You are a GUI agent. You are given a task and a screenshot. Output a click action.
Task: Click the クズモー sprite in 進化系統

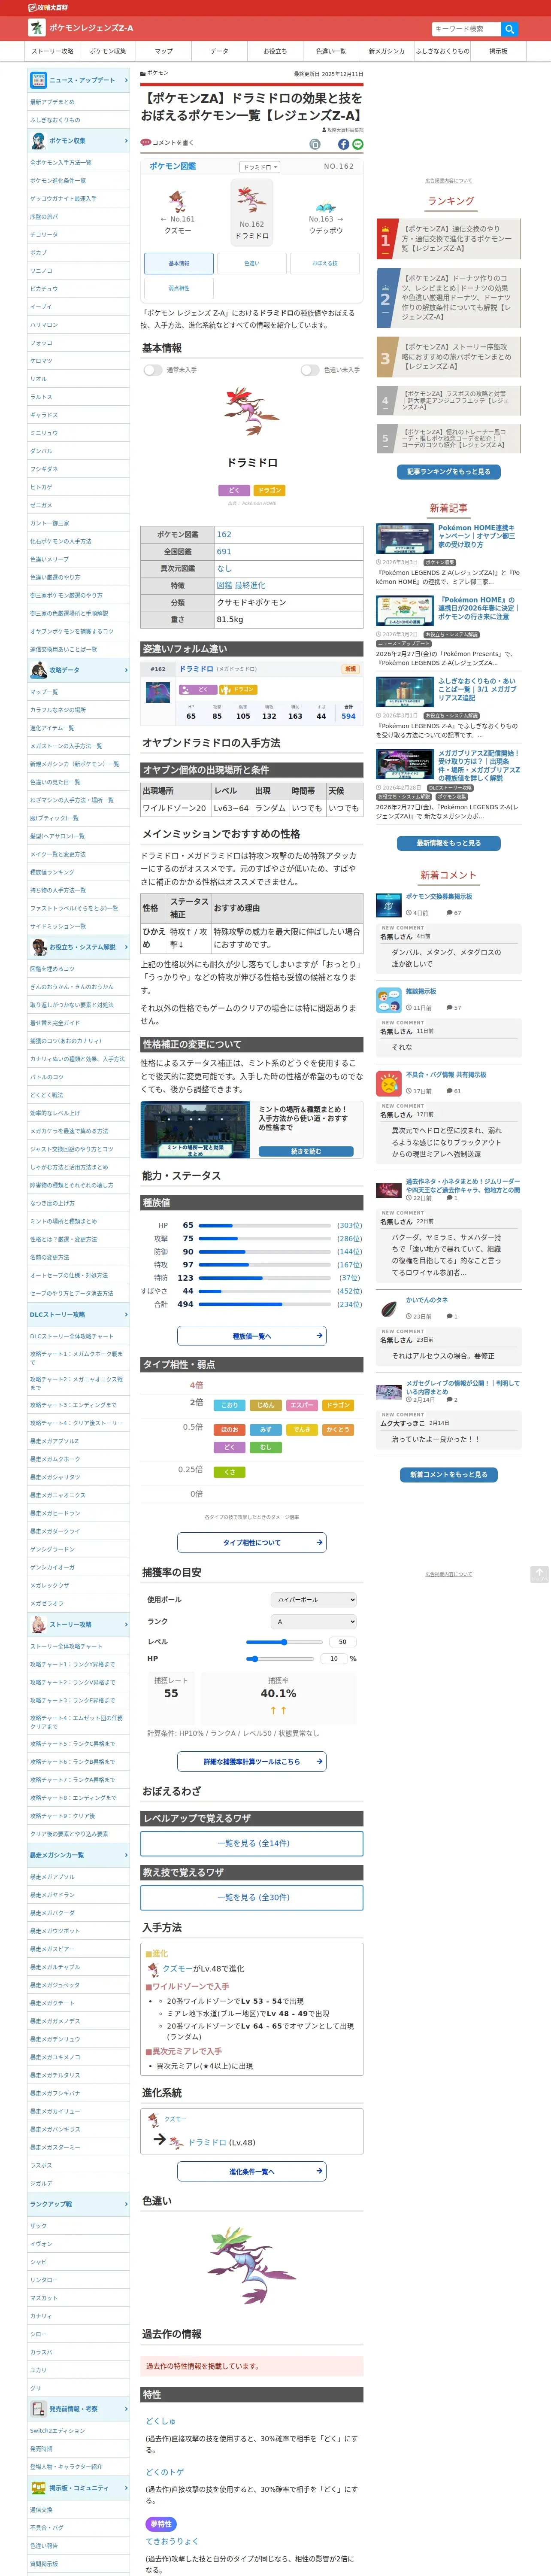[153, 2119]
